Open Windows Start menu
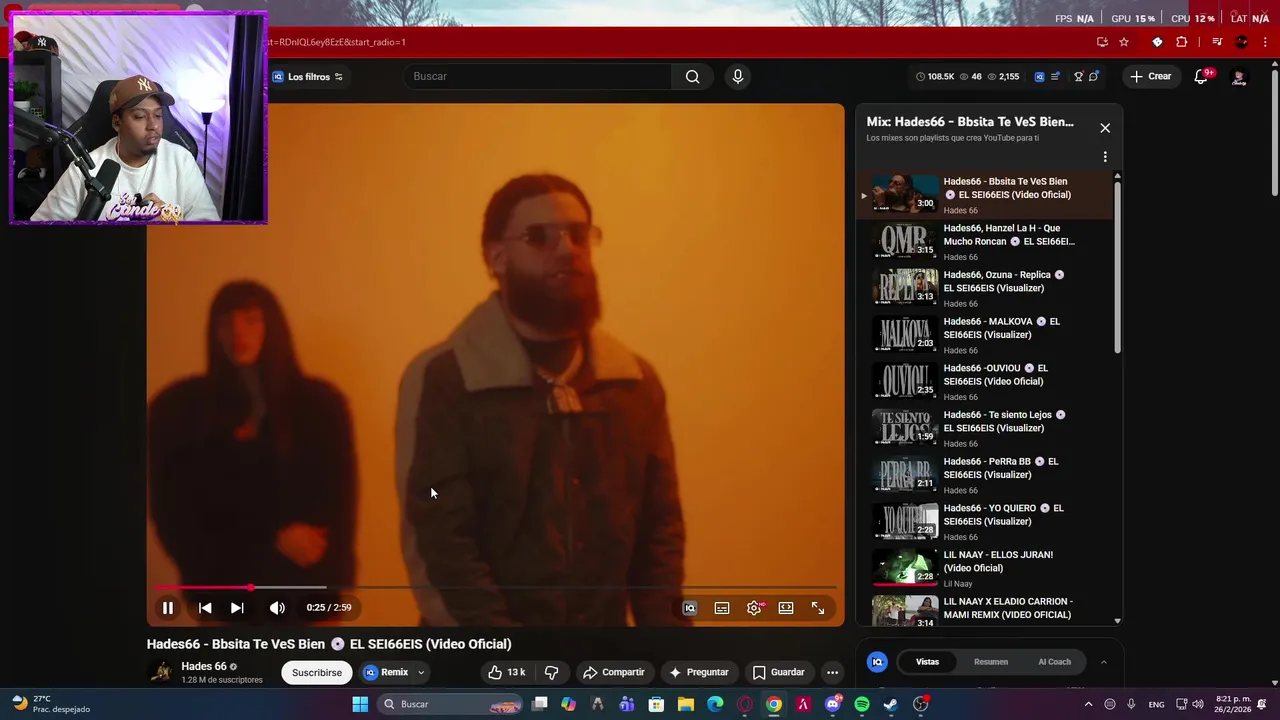1280x720 pixels. (360, 704)
